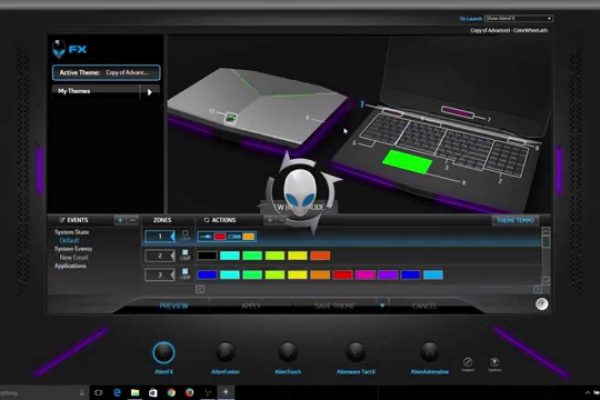Select the black swatch in zone 2
This screenshot has width=600, height=400.
point(207,256)
